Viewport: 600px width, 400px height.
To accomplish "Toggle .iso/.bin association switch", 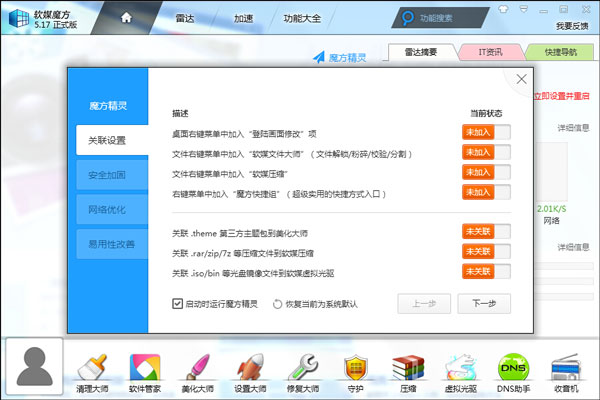I will point(486,271).
